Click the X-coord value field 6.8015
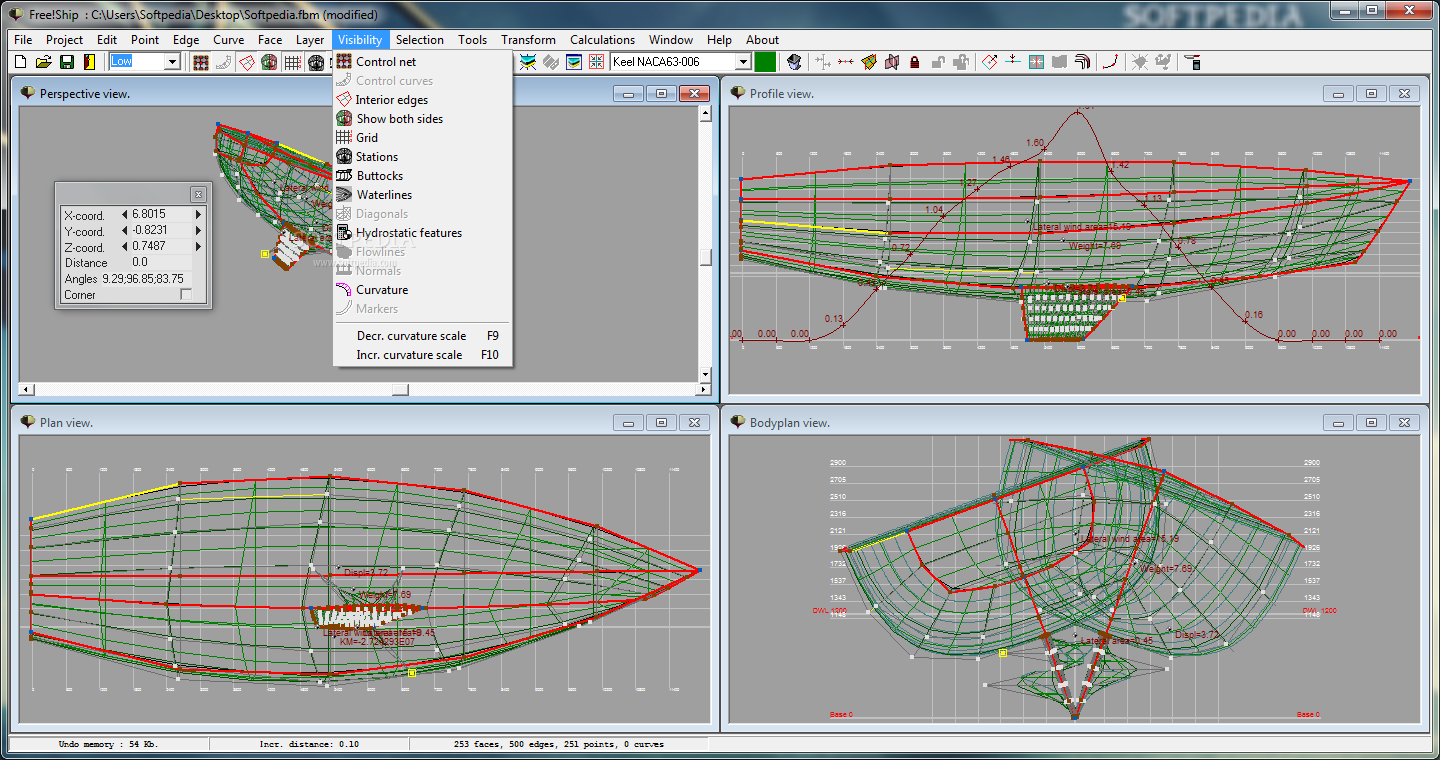1440x760 pixels. click(161, 214)
